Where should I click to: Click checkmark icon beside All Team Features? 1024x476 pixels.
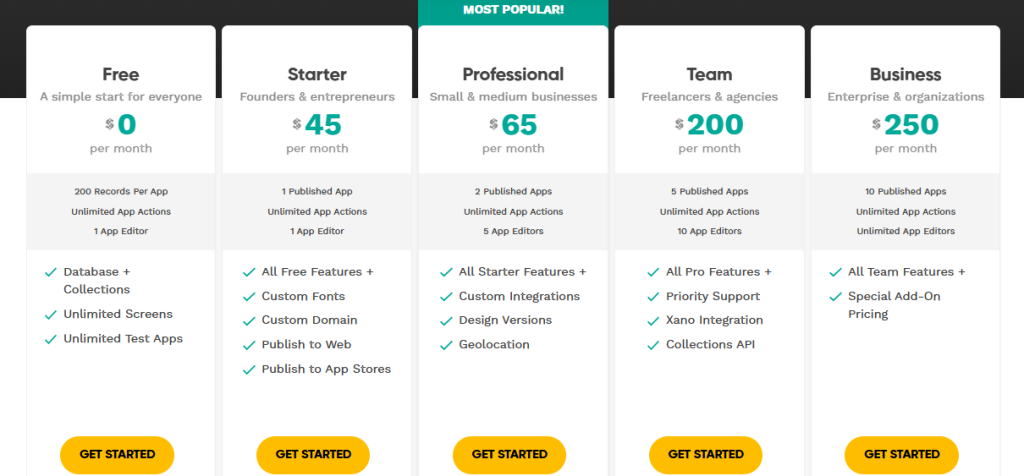click(x=833, y=272)
